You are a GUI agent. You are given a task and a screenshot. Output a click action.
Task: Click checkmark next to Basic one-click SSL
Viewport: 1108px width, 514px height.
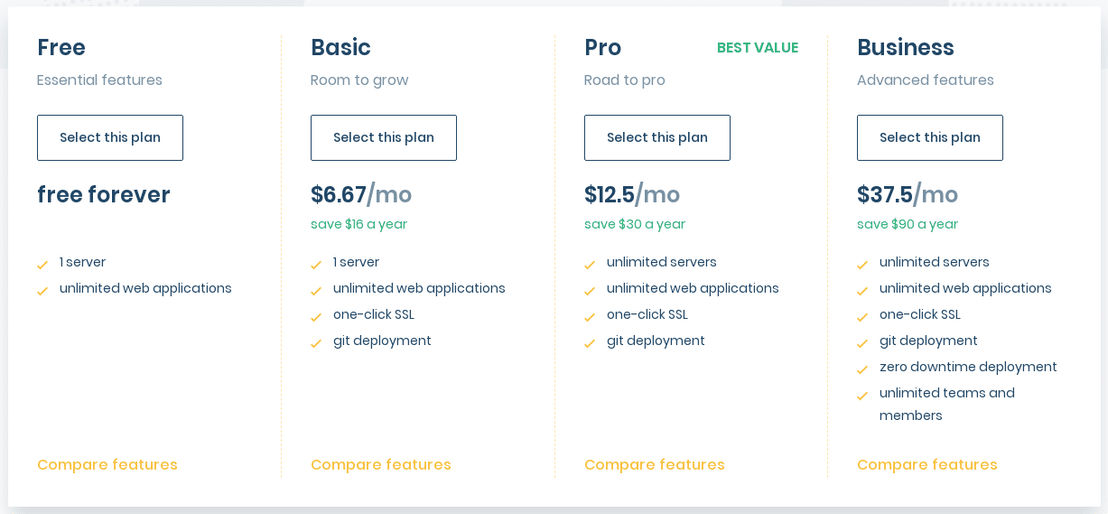pyautogui.click(x=316, y=317)
